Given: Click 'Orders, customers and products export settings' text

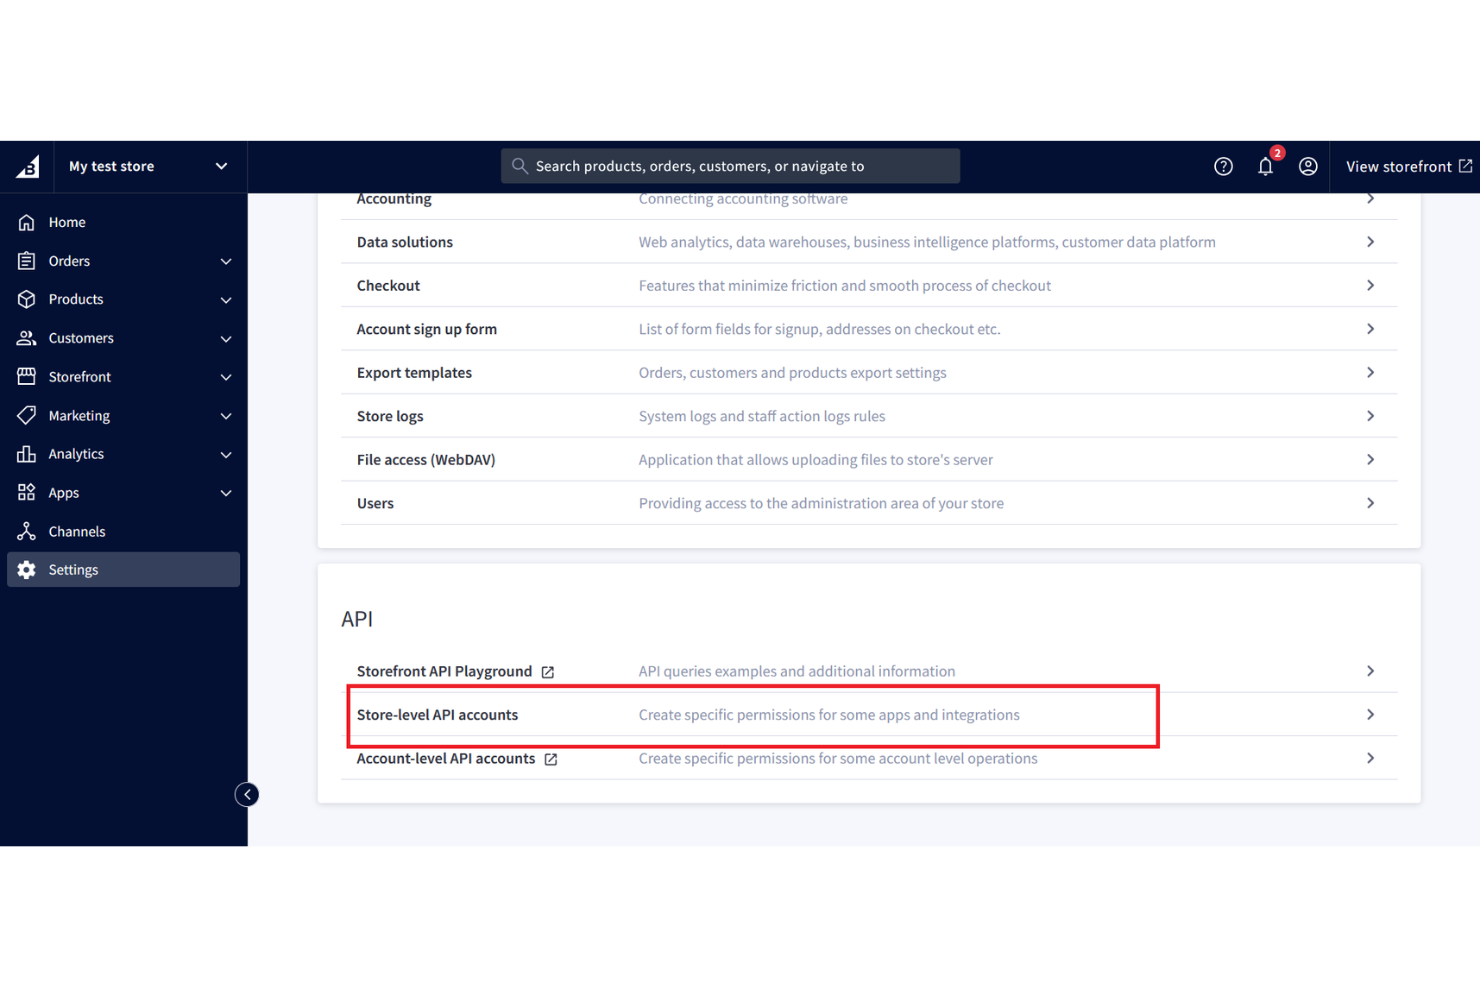Looking at the screenshot, I should click(792, 372).
